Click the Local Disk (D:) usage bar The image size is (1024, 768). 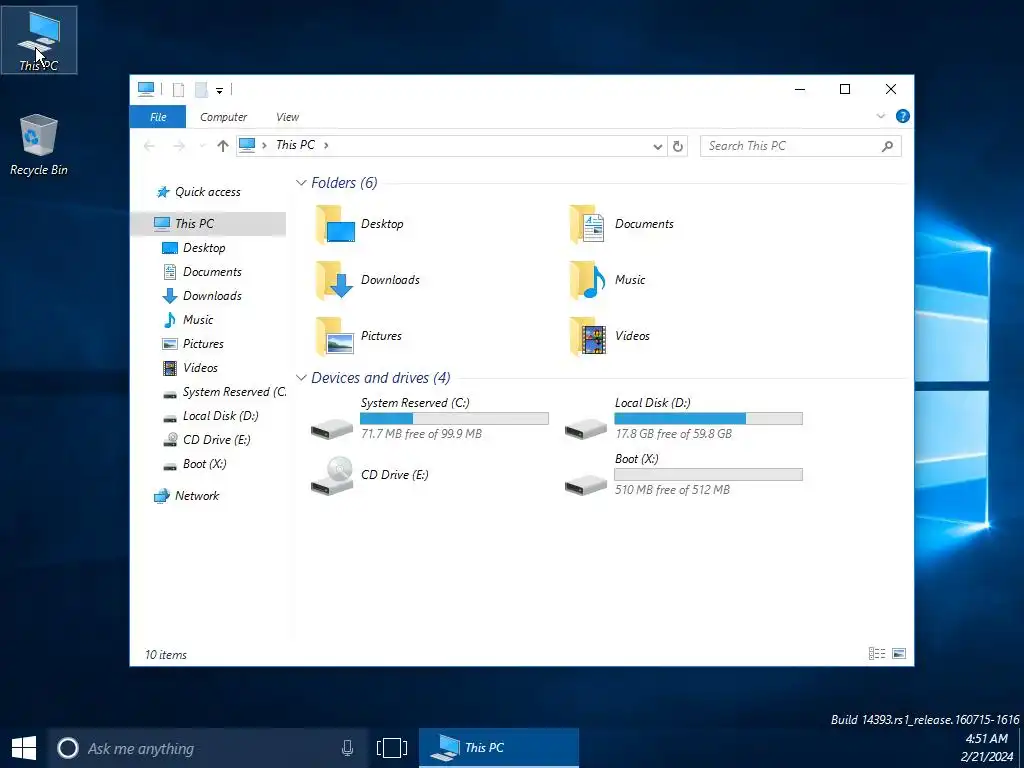709,419
